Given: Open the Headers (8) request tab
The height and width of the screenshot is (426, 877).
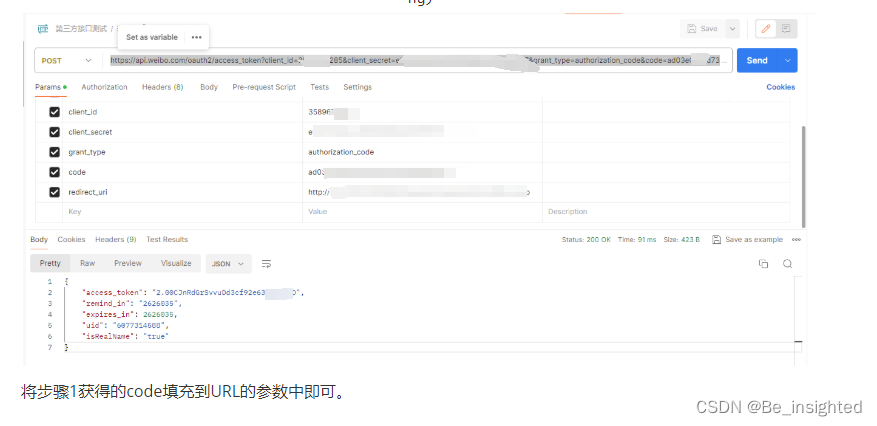Looking at the screenshot, I should (x=163, y=87).
